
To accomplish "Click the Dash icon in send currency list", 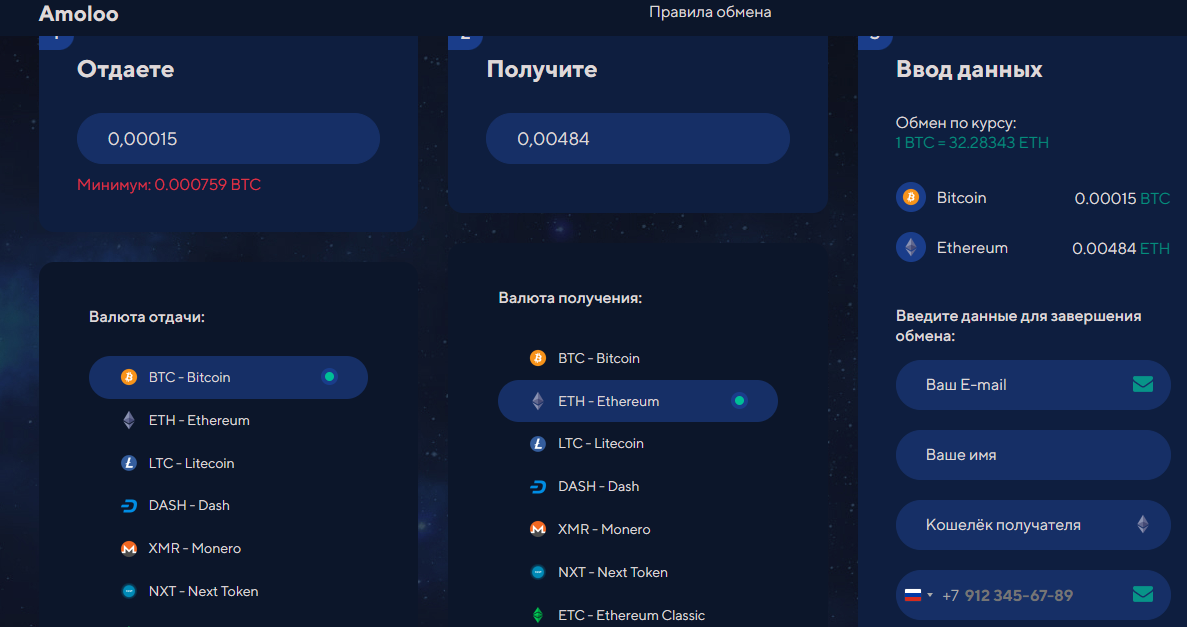I will click(129, 506).
